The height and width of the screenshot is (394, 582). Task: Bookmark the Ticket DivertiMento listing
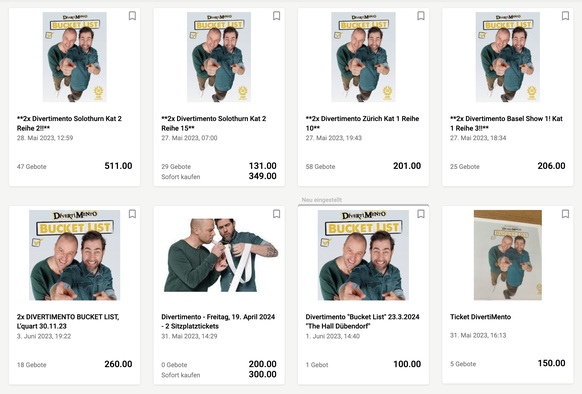click(565, 214)
